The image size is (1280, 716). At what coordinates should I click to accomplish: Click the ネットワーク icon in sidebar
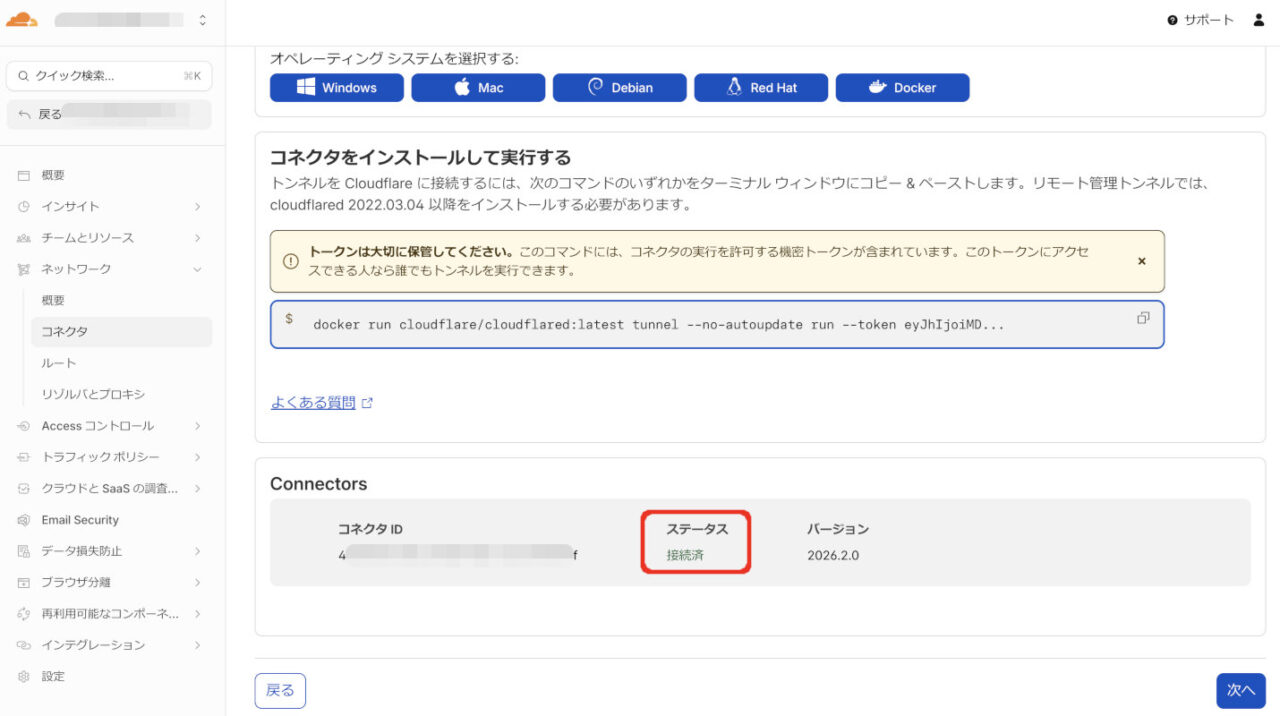click(24, 269)
